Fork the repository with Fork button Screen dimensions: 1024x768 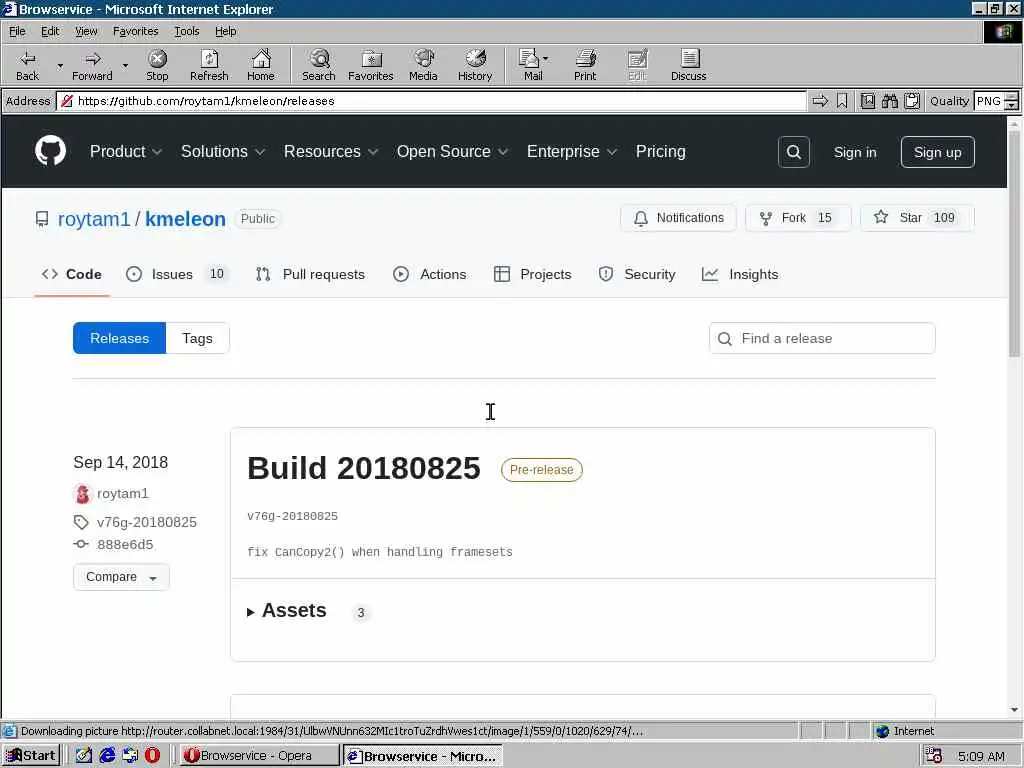(x=798, y=218)
